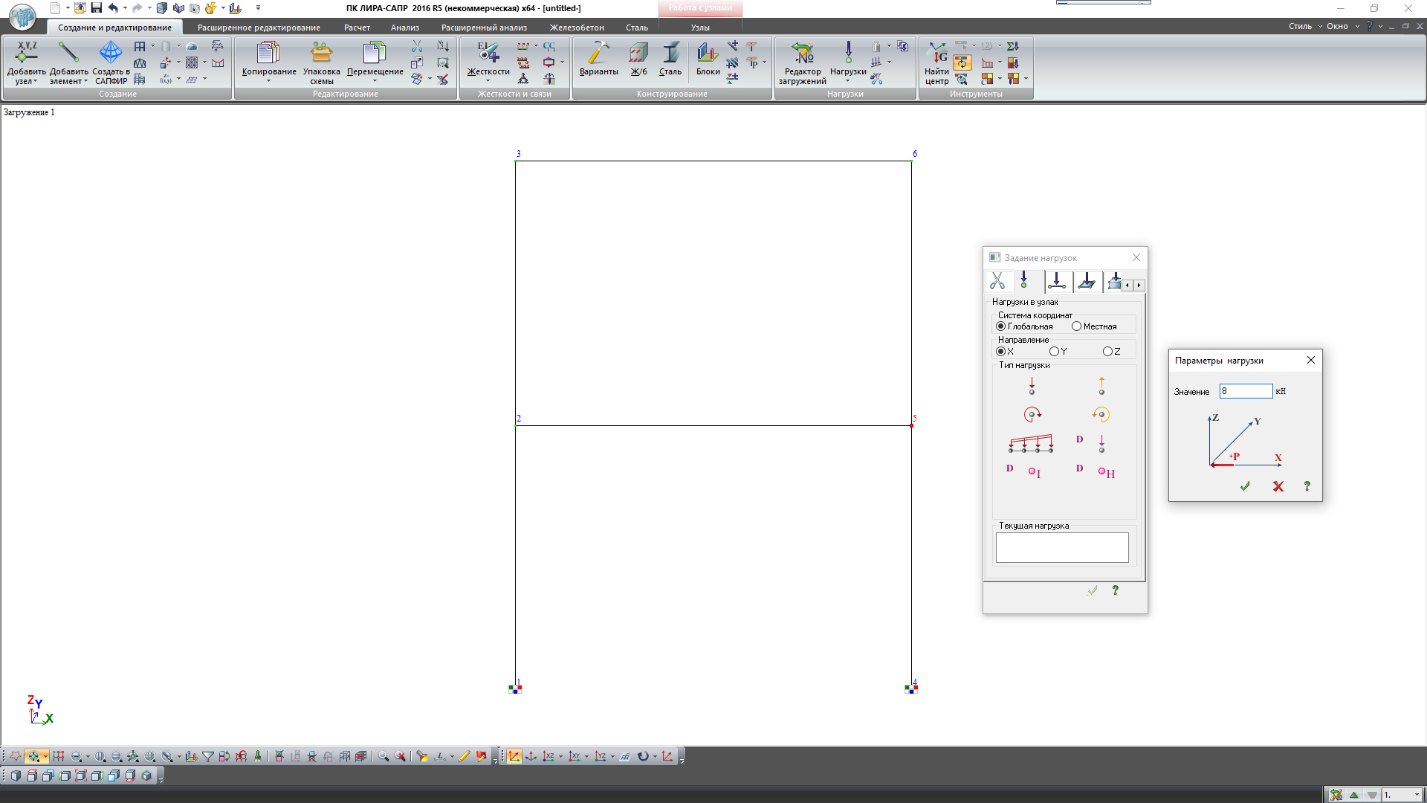Expand the Добавить узел dropdown arrow

point(36,81)
